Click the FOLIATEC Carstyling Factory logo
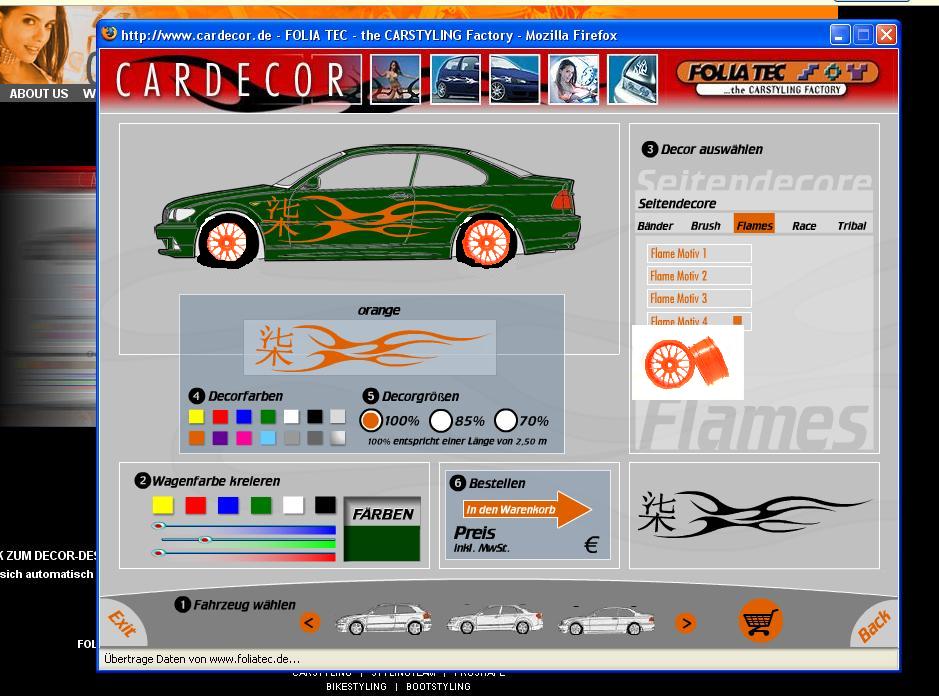Viewport: 939px width, 696px height. (x=777, y=78)
